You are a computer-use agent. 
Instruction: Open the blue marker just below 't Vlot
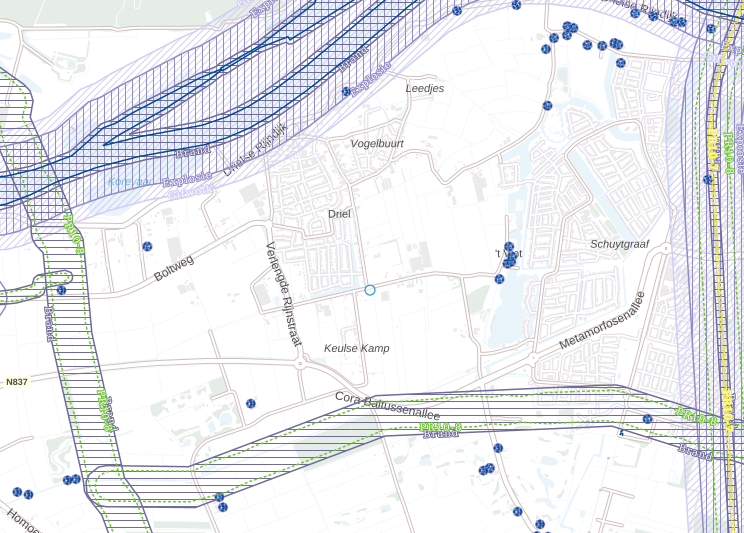coord(499,279)
